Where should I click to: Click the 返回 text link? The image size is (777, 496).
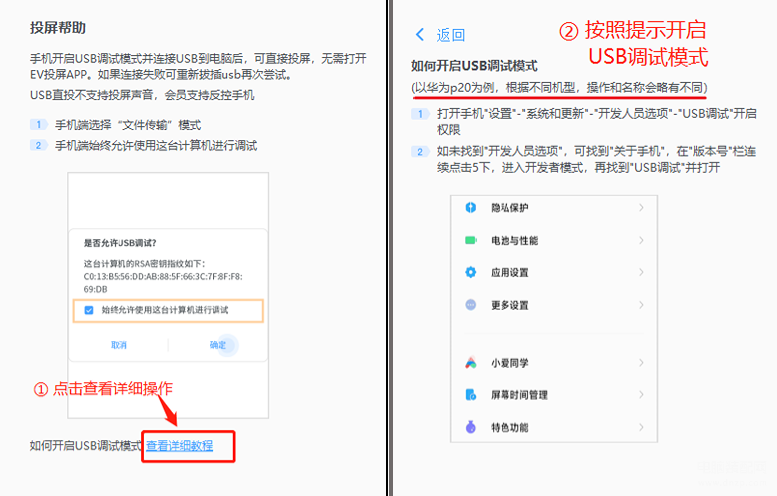[451, 35]
